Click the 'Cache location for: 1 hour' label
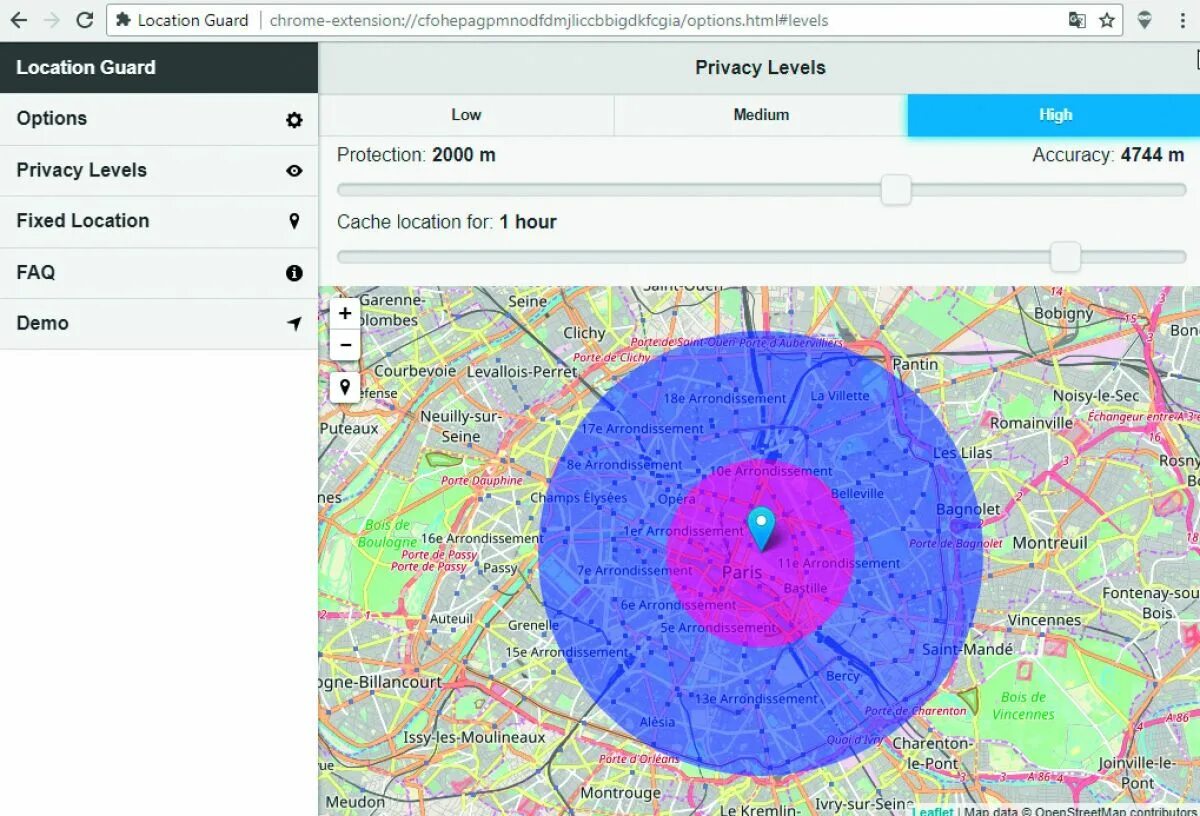The width and height of the screenshot is (1200, 816). (447, 222)
